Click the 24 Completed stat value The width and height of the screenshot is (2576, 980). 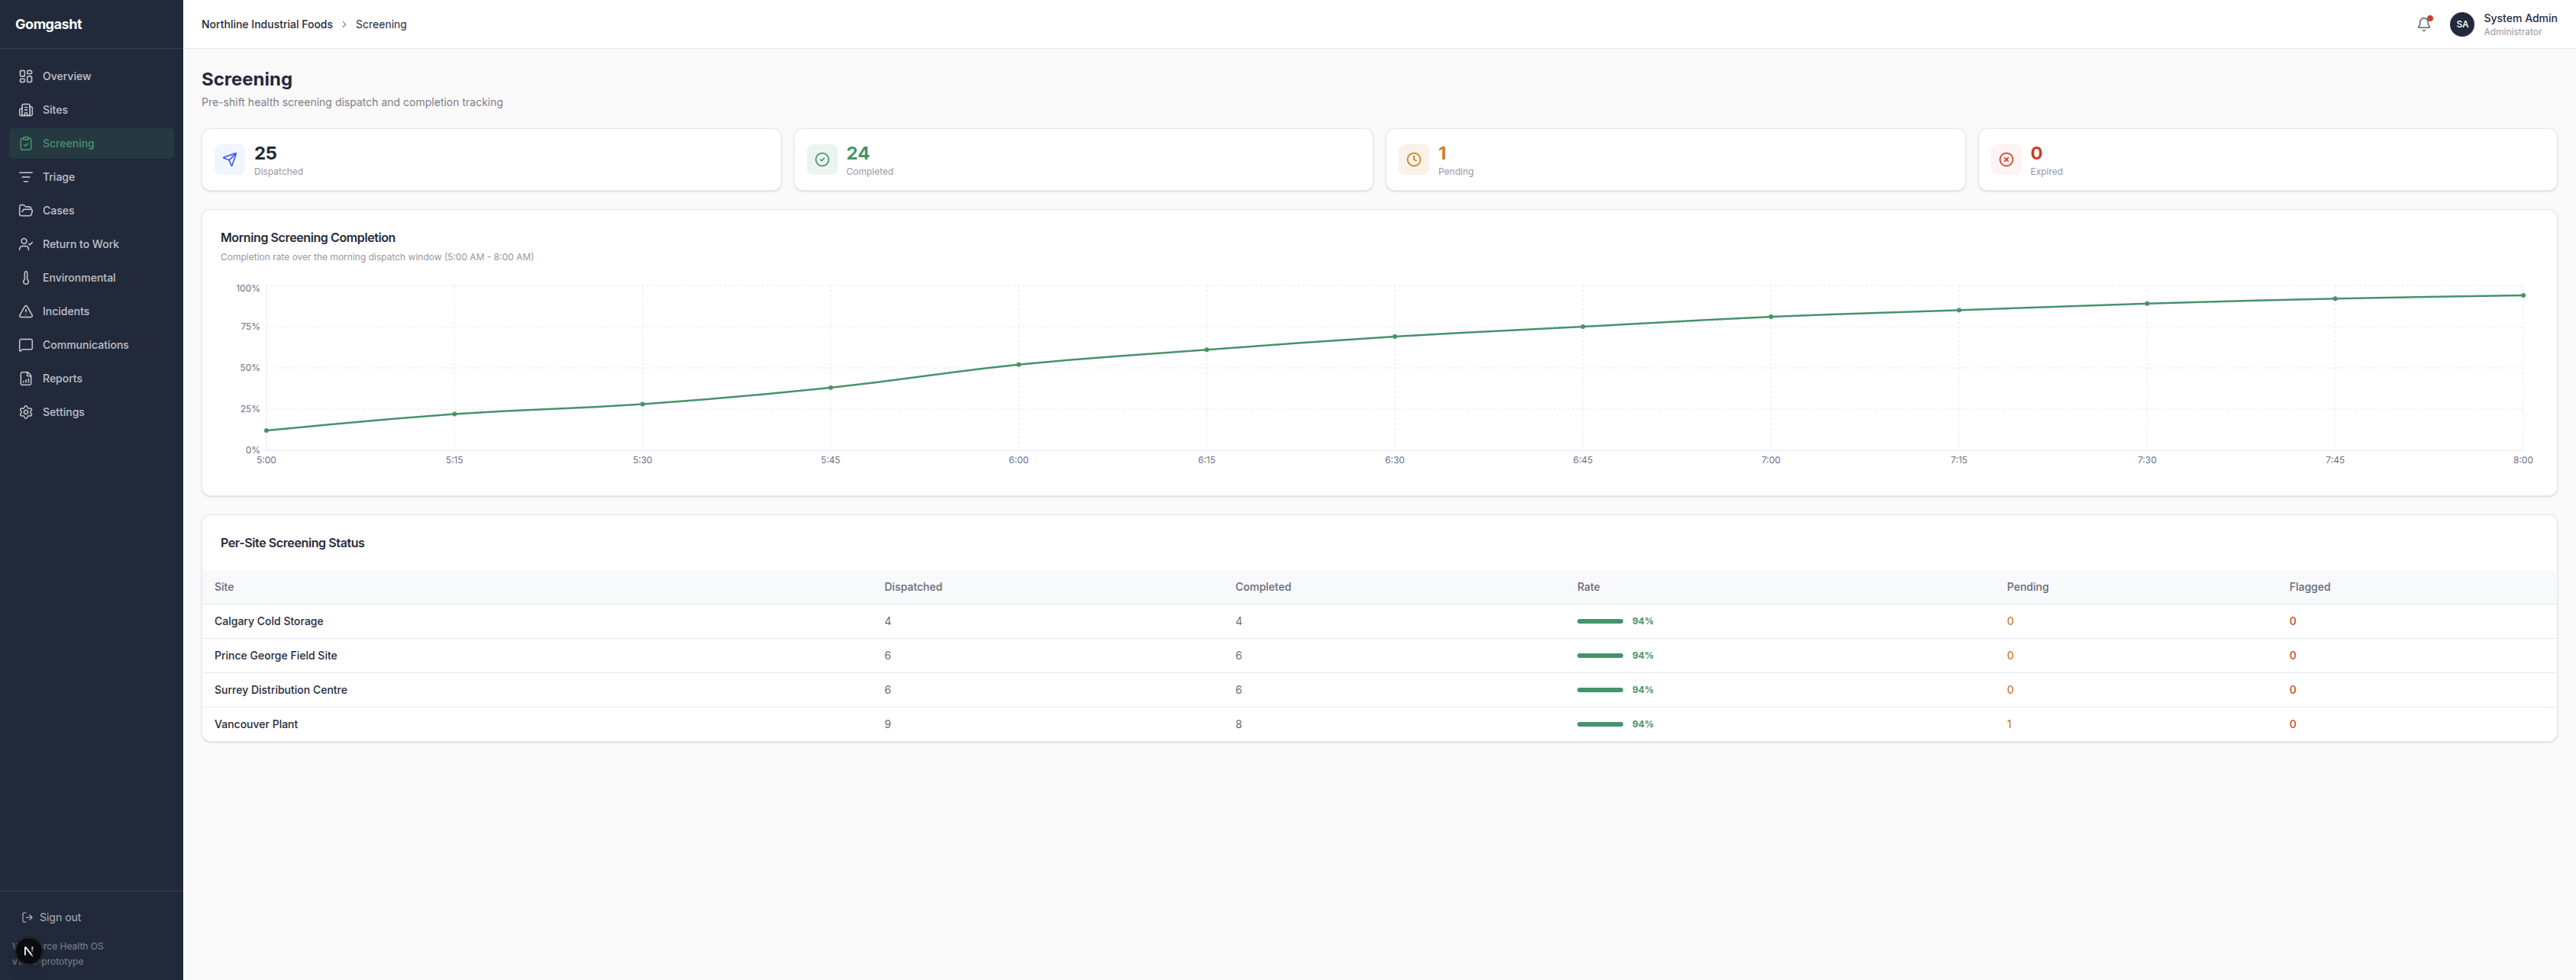858,153
